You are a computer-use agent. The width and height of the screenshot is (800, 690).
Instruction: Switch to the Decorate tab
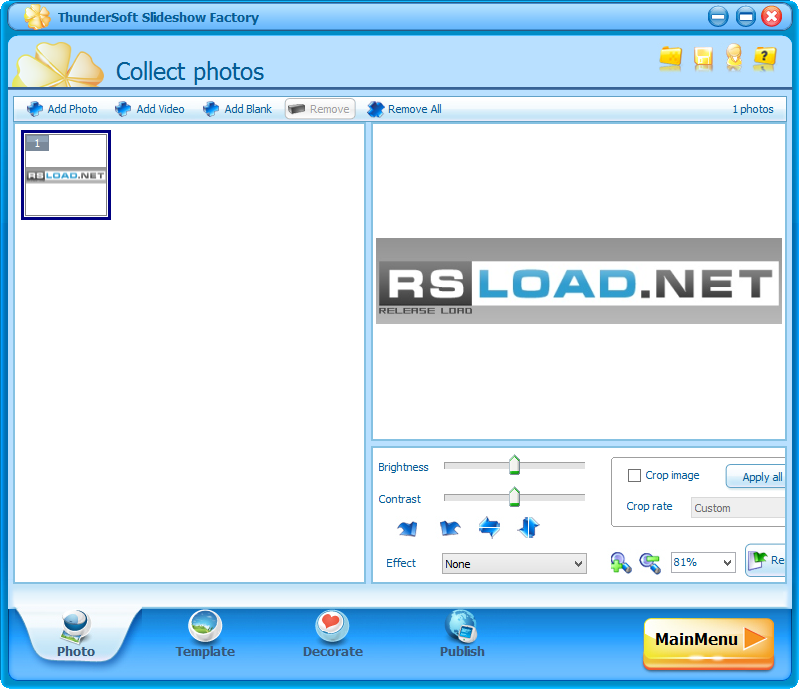[333, 634]
